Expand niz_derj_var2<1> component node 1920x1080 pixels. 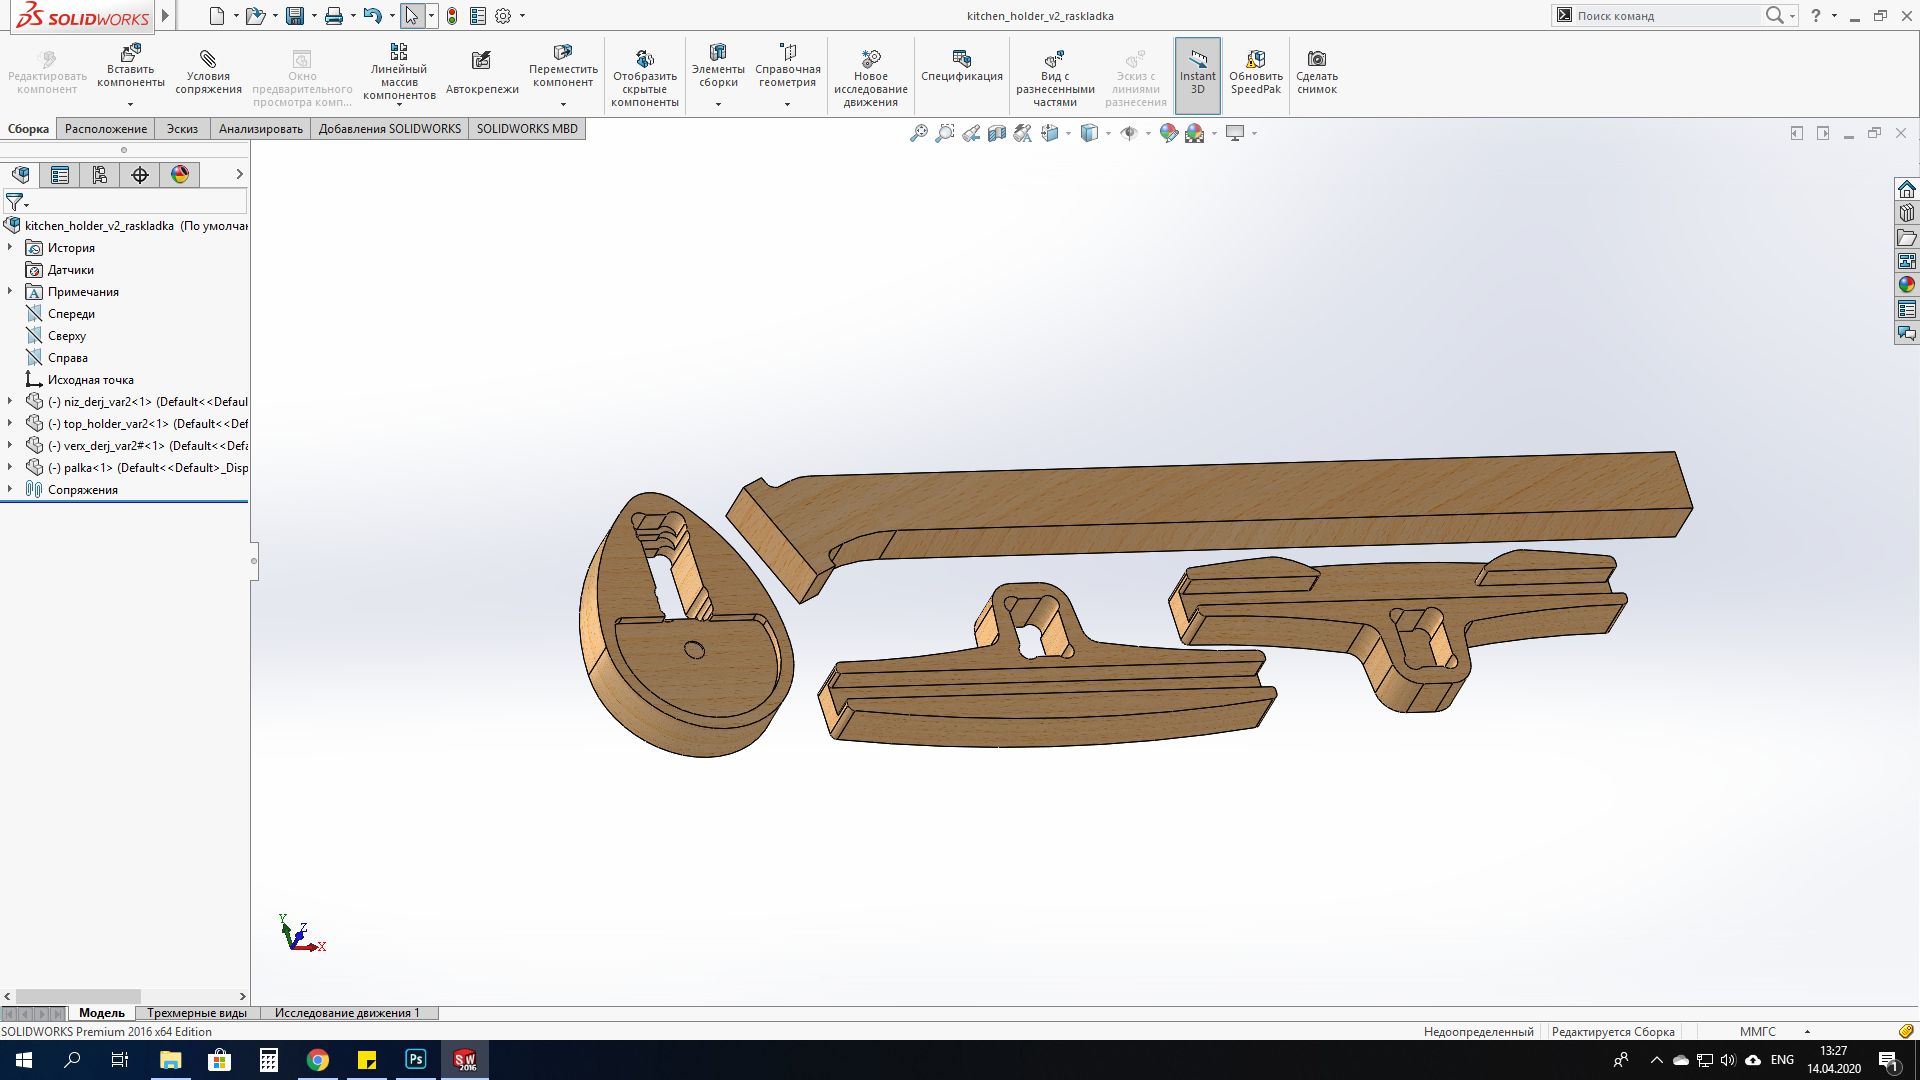tap(10, 401)
